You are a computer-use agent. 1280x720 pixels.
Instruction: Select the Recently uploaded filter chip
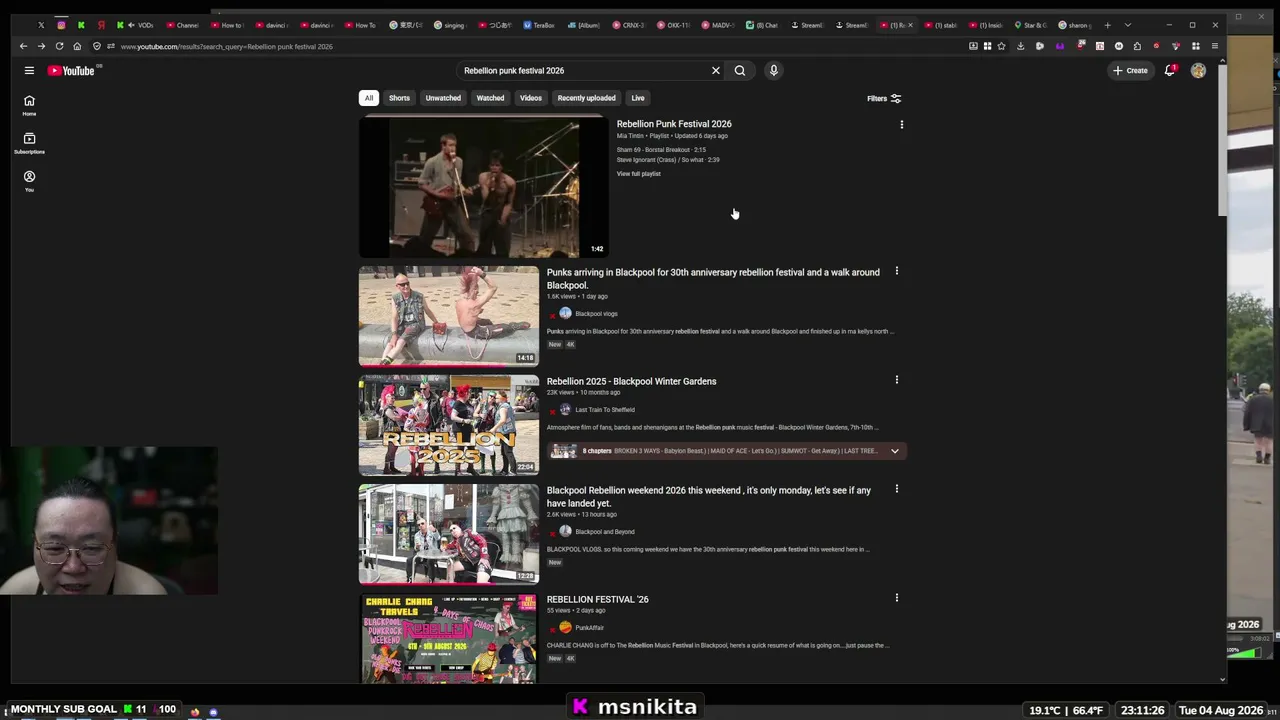click(x=586, y=98)
